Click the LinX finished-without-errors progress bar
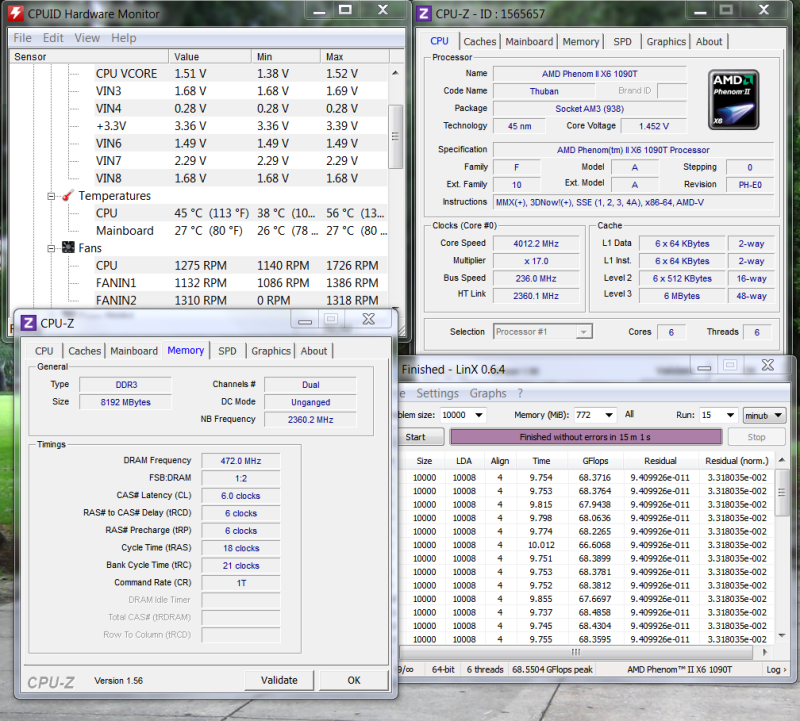The width and height of the screenshot is (800, 721). pyautogui.click(x=586, y=437)
